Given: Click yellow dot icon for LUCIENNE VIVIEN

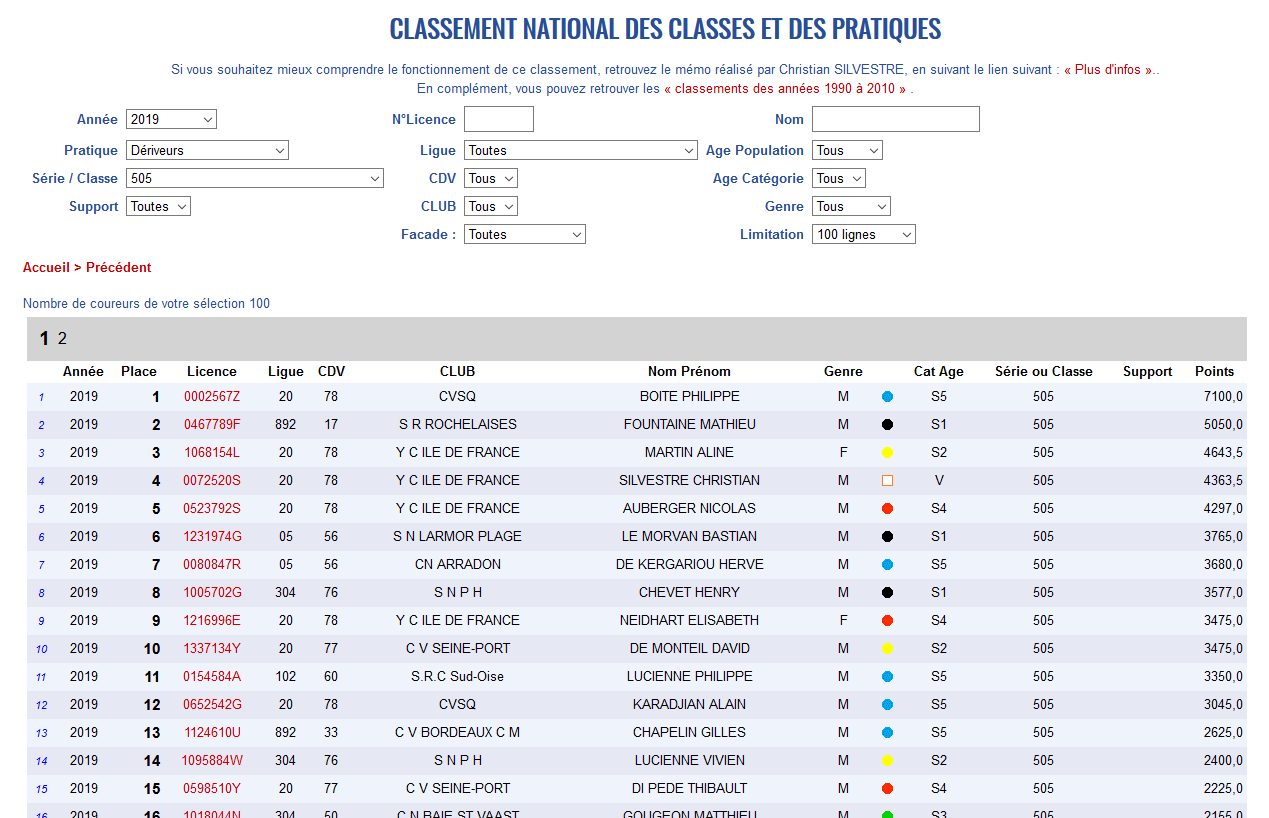Looking at the screenshot, I should click(887, 761).
